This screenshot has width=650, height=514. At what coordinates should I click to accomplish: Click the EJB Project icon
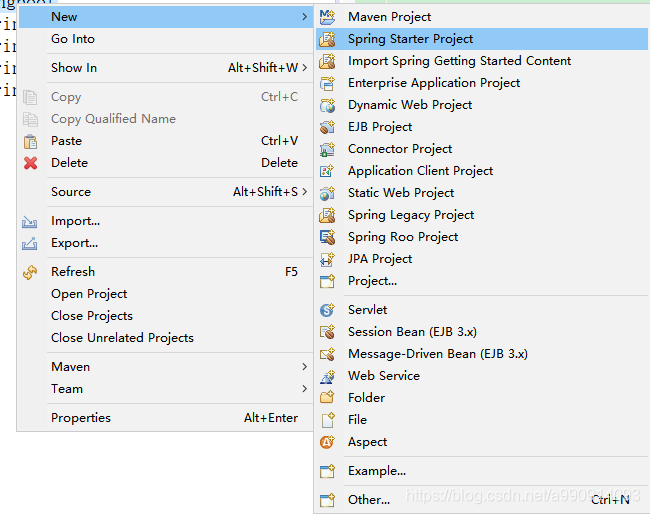pyautogui.click(x=327, y=127)
